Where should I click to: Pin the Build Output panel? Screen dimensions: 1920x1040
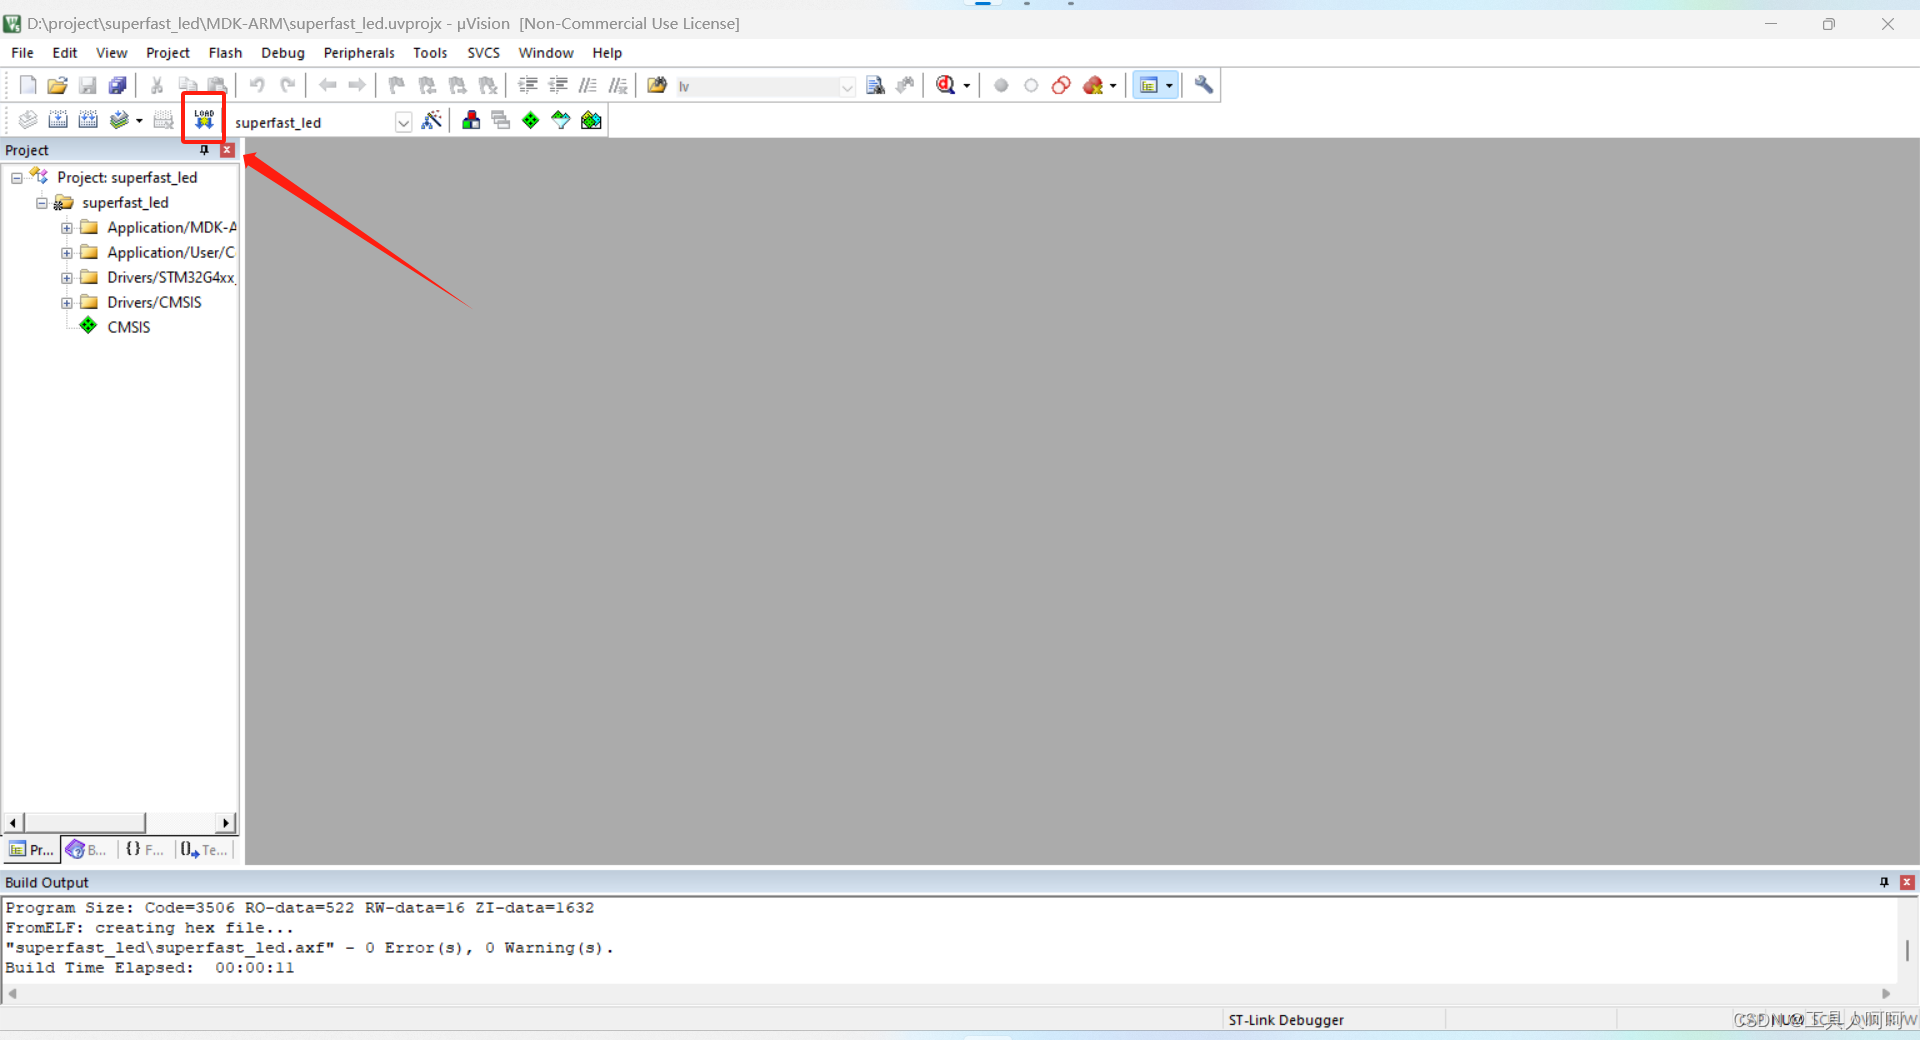coord(1884,882)
